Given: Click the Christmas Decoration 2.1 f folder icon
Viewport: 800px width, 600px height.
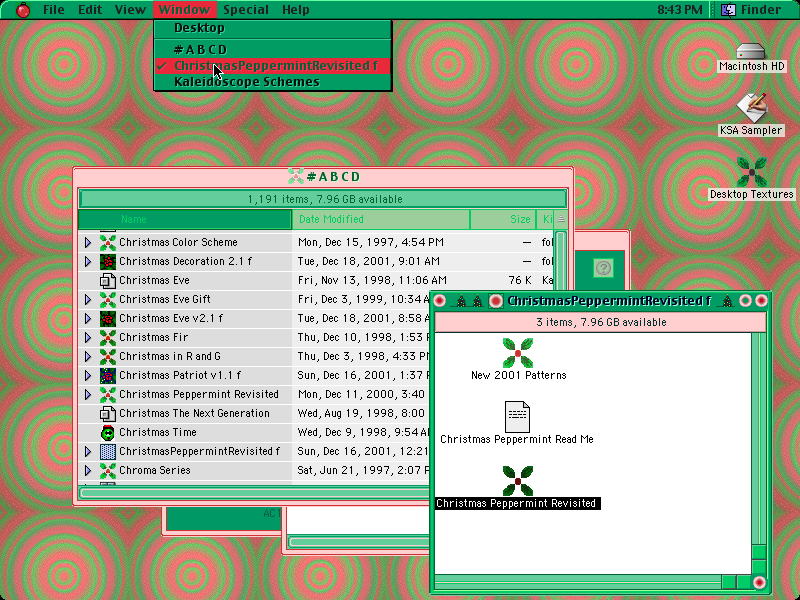Looking at the screenshot, I should pos(108,261).
